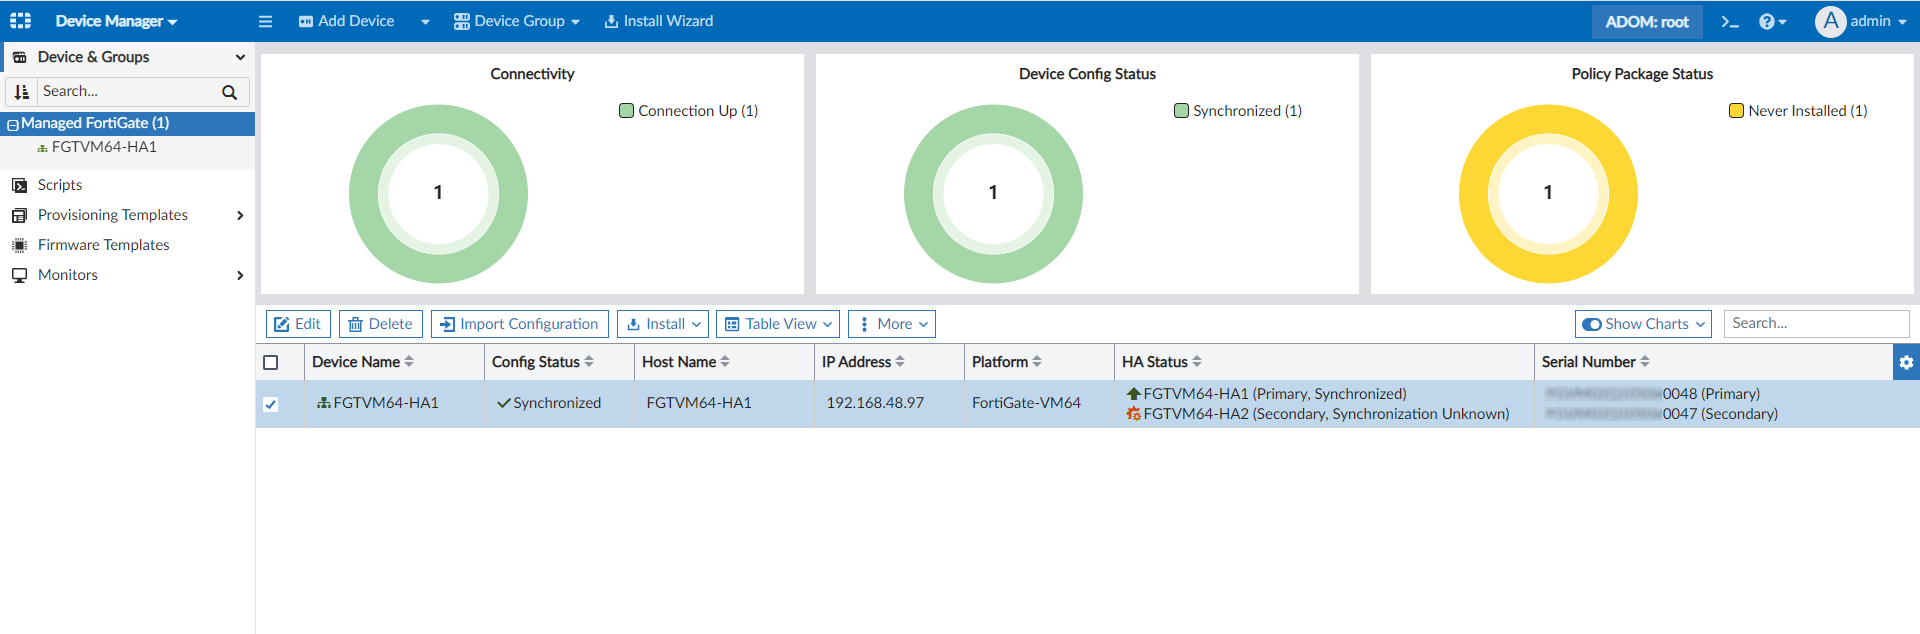1920x634 pixels.
Task: Focus the device table search field
Action: [1816, 324]
